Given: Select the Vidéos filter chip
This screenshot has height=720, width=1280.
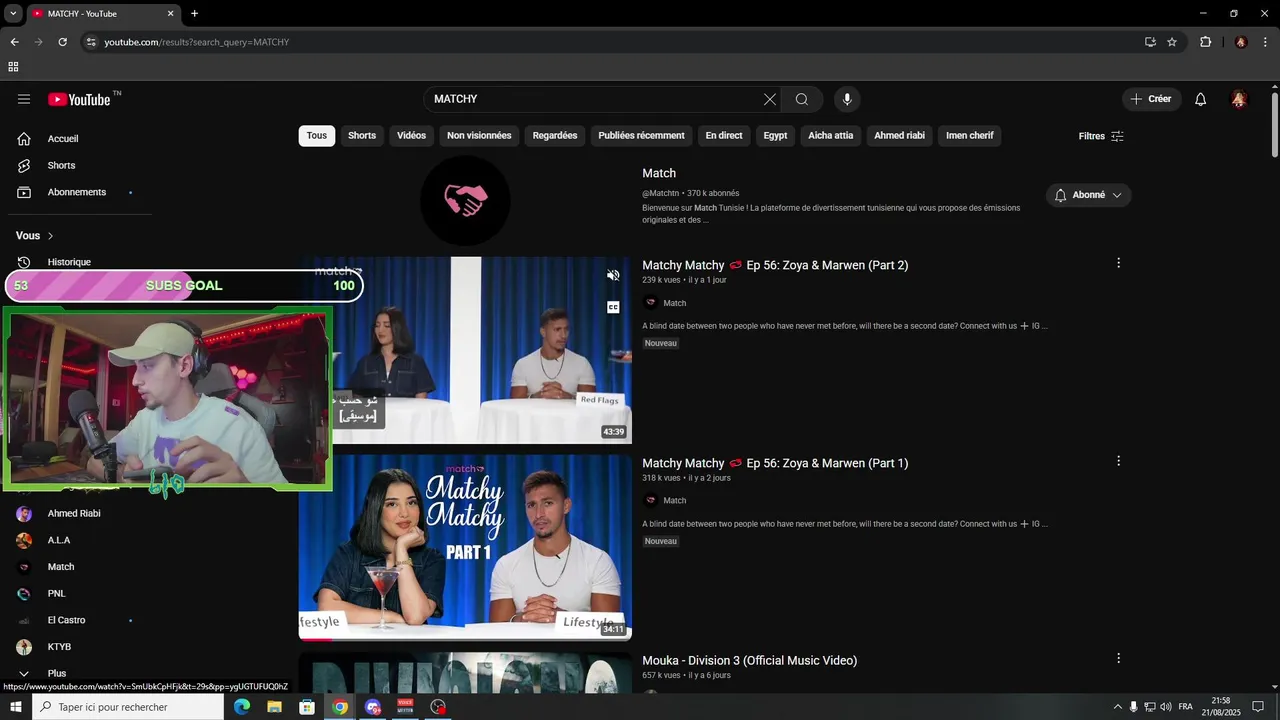Looking at the screenshot, I should tap(411, 136).
